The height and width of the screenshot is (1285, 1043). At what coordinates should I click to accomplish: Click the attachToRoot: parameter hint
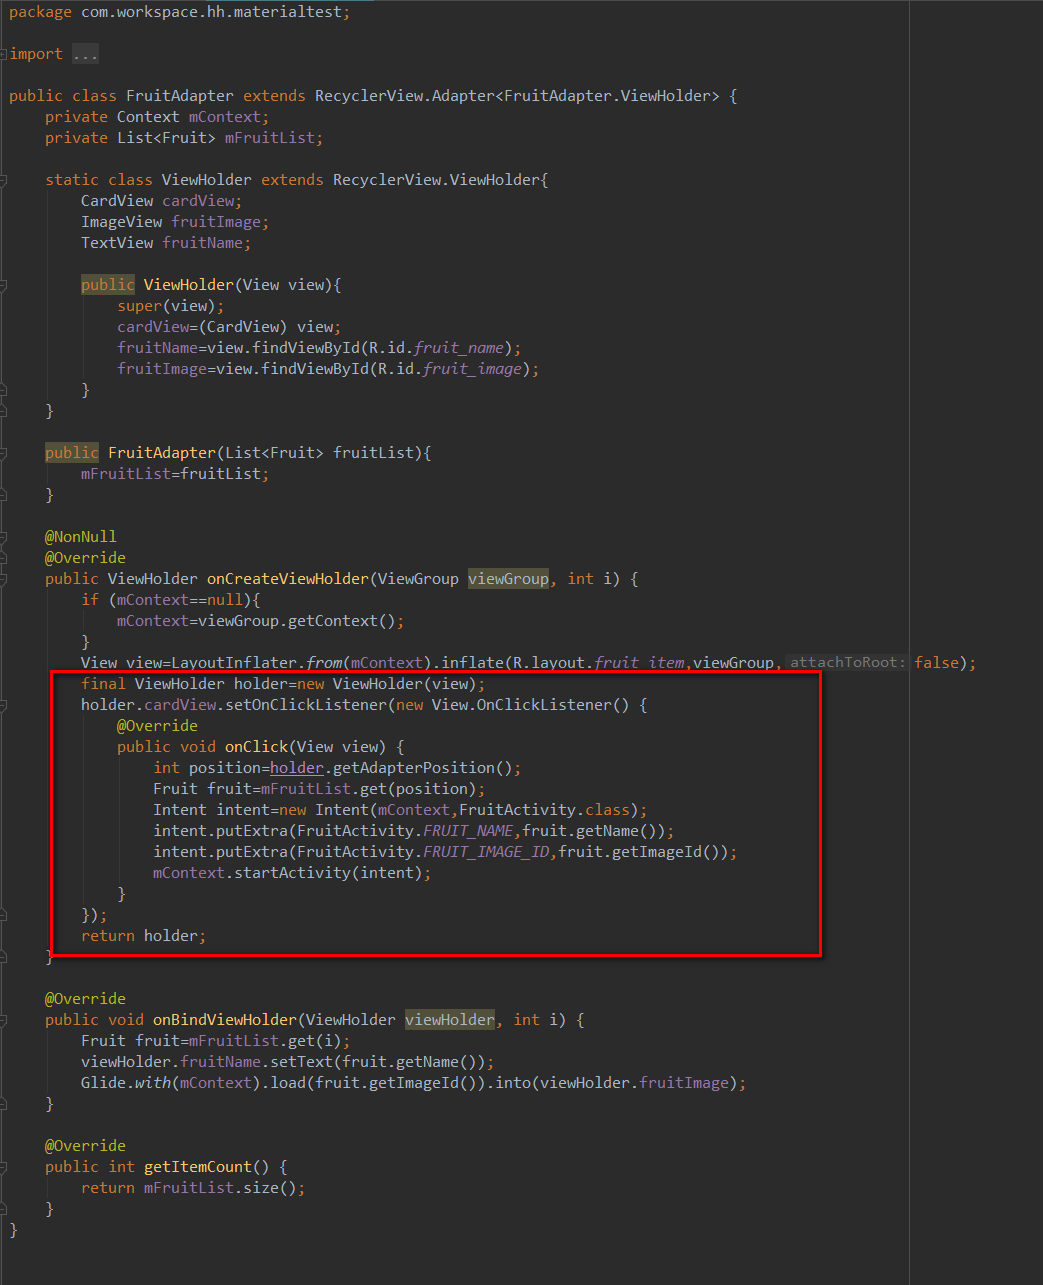848,663
